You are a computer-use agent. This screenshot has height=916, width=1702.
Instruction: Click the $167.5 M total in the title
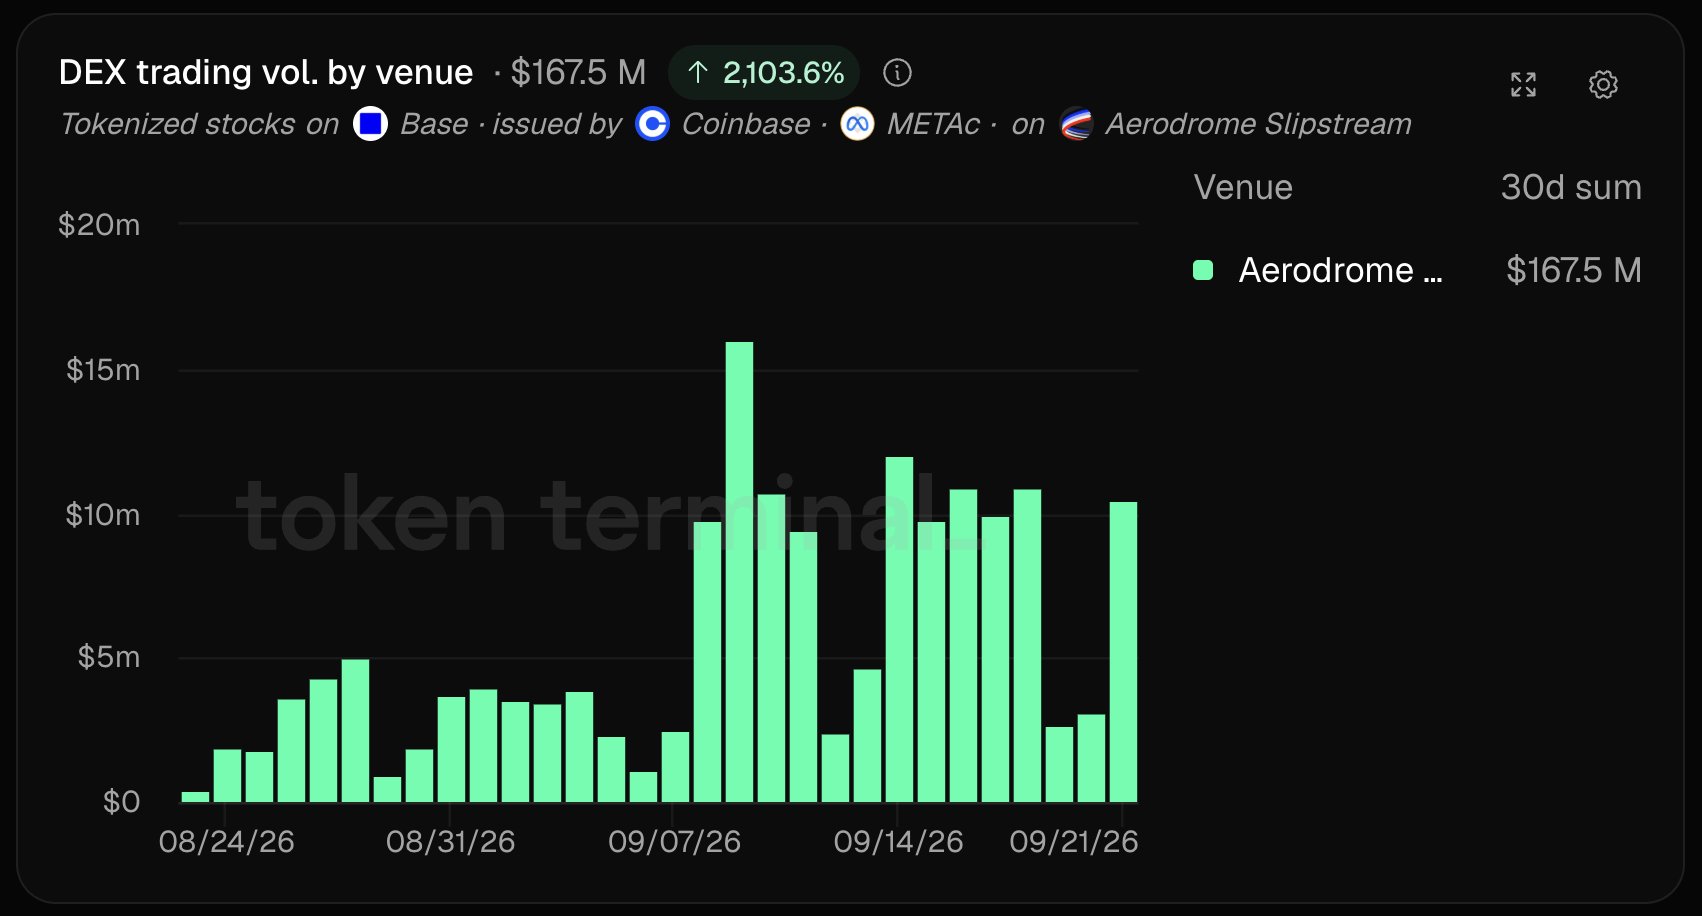(578, 73)
